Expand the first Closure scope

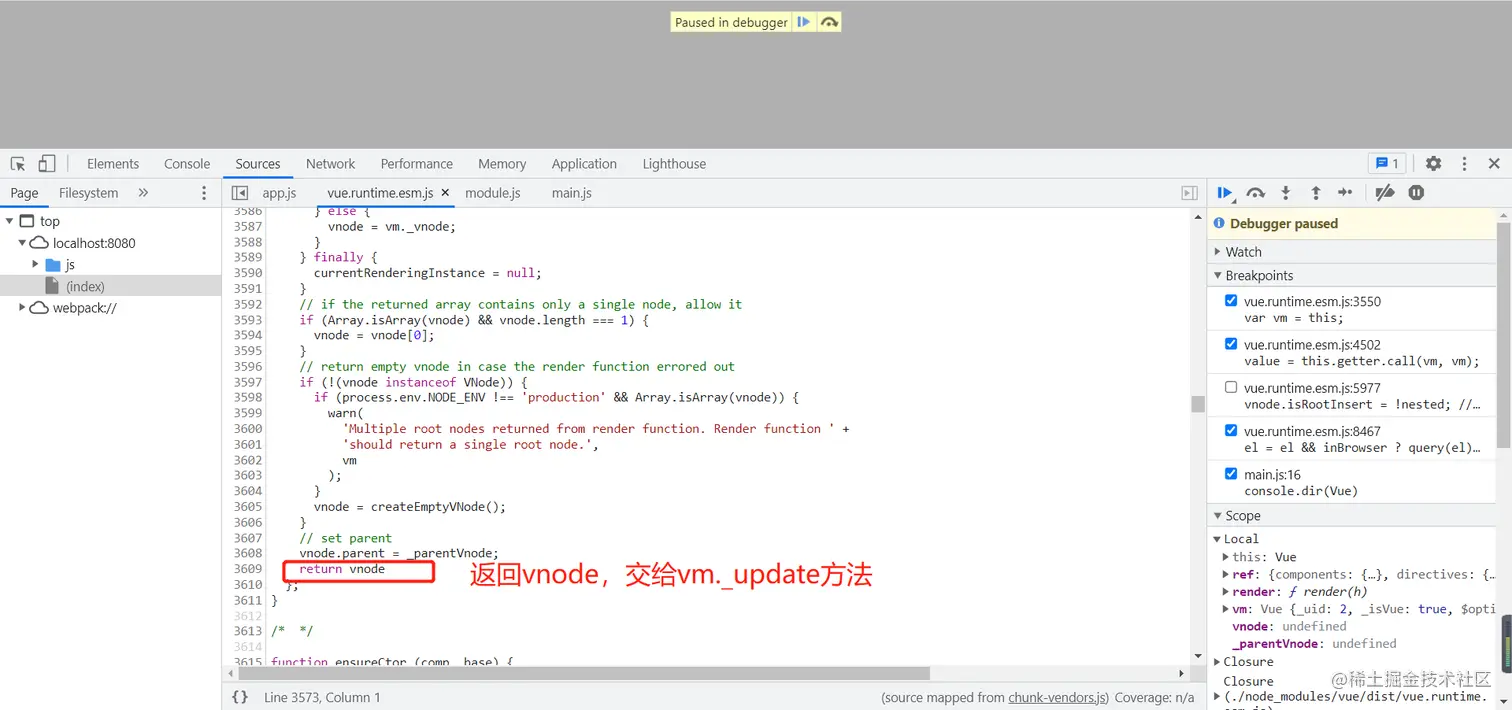tap(1218, 662)
